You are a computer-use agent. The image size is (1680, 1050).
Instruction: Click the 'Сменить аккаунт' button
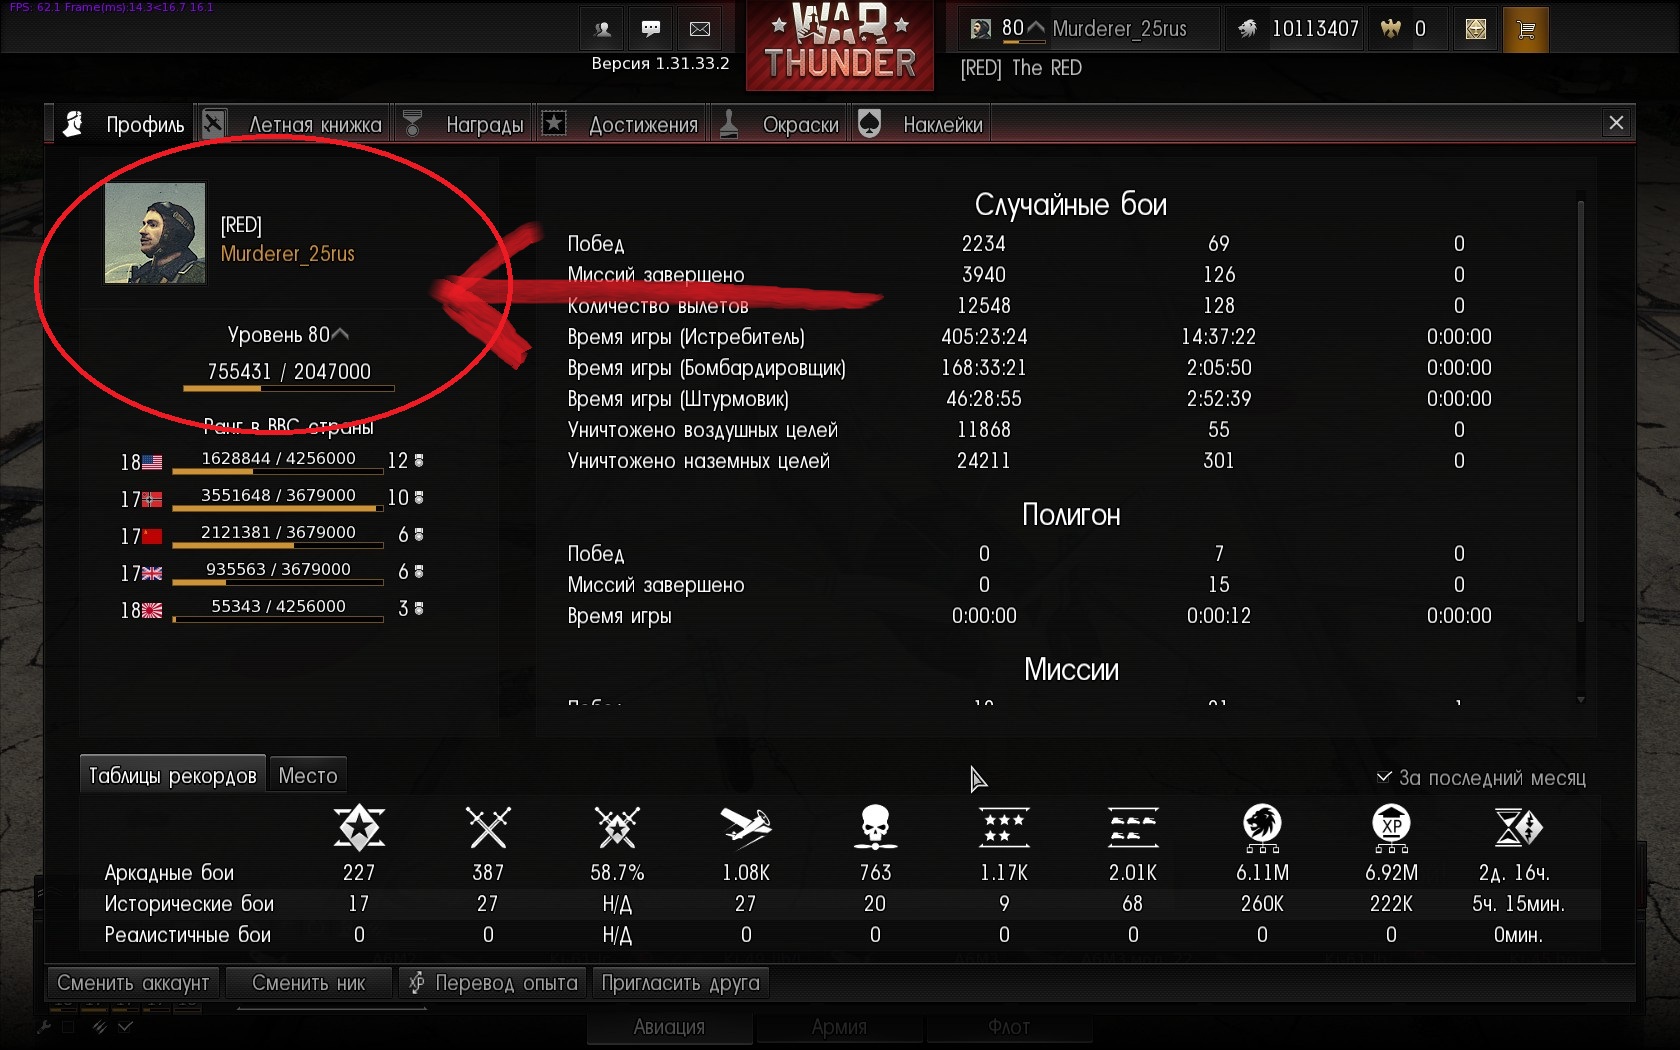coord(134,983)
